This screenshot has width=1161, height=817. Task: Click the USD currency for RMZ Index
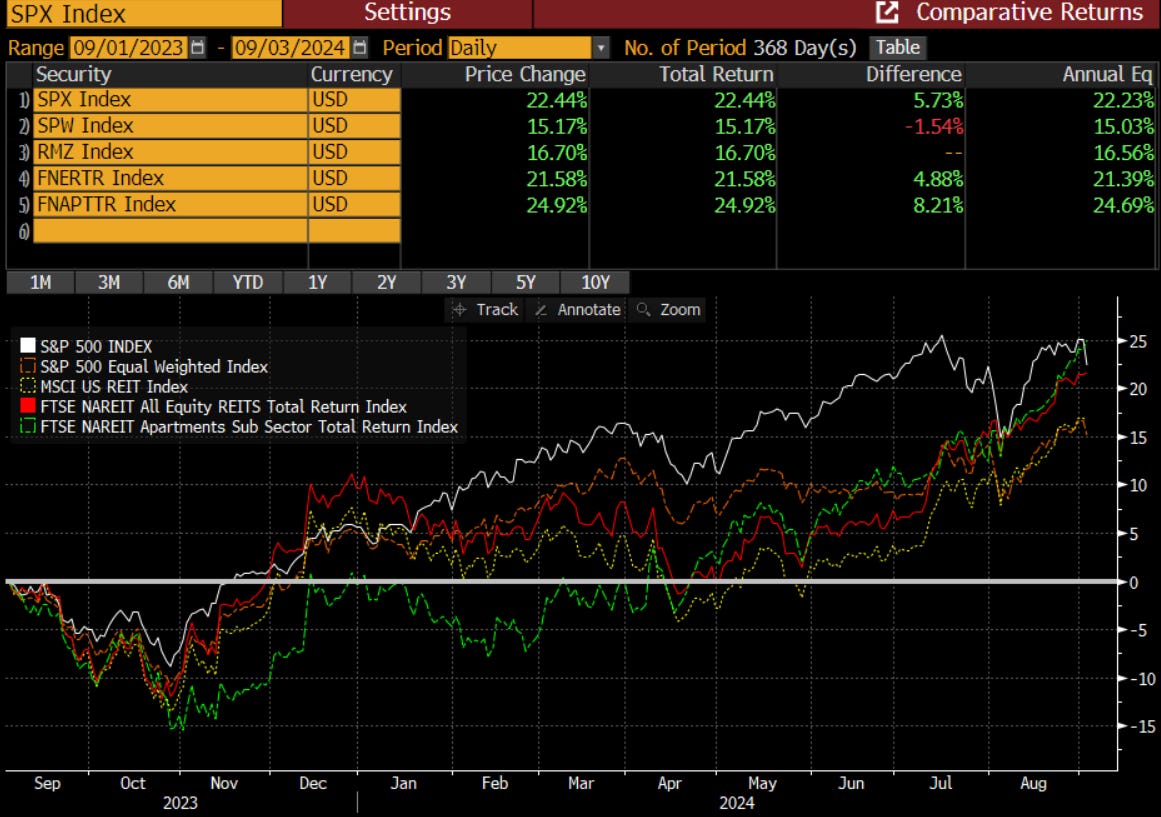click(354, 152)
